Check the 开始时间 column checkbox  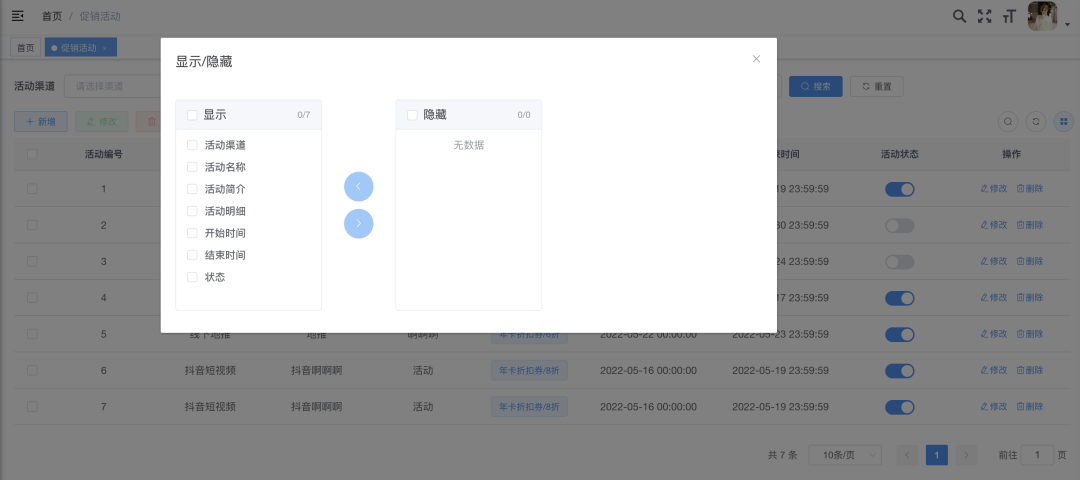pos(192,233)
